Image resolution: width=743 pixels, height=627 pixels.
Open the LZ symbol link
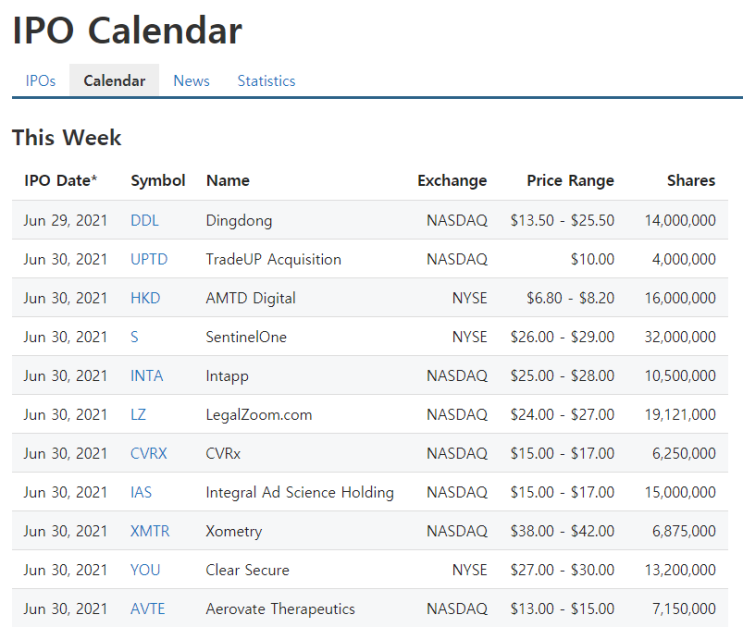pyautogui.click(x=138, y=415)
